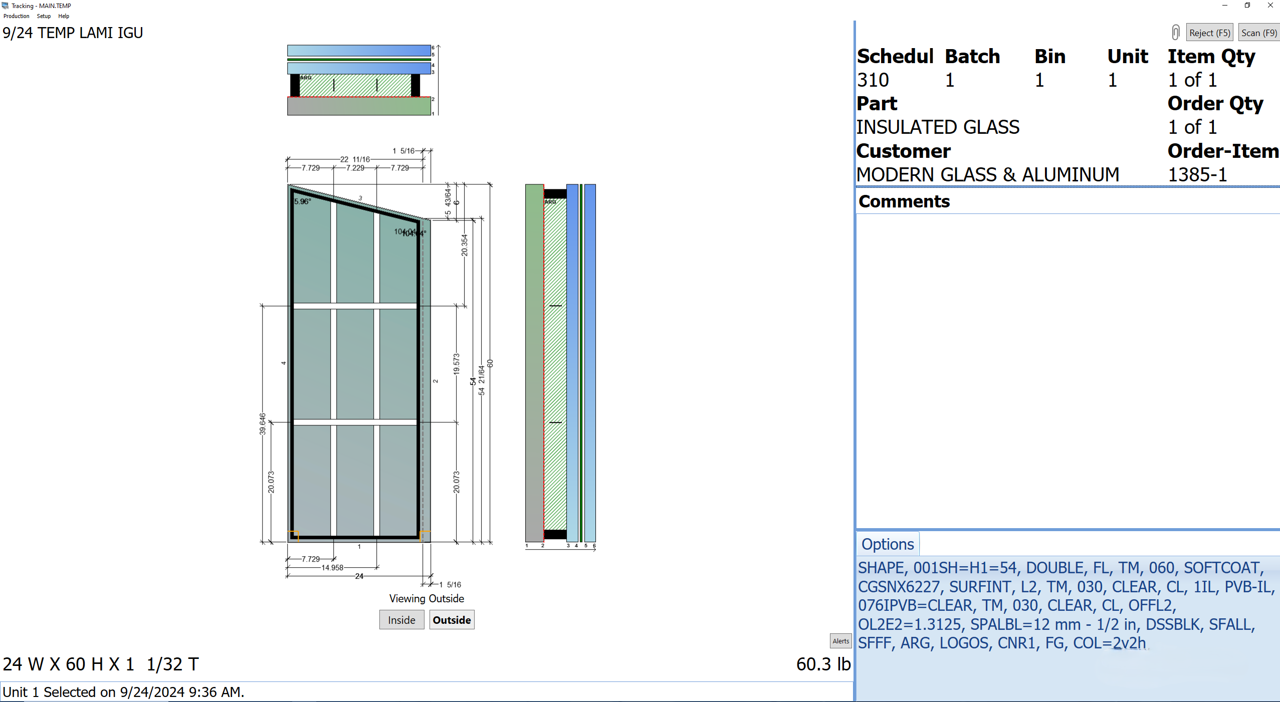This screenshot has width=1280, height=702.
Task: Click the main IGU shape drawing
Action: [355, 370]
